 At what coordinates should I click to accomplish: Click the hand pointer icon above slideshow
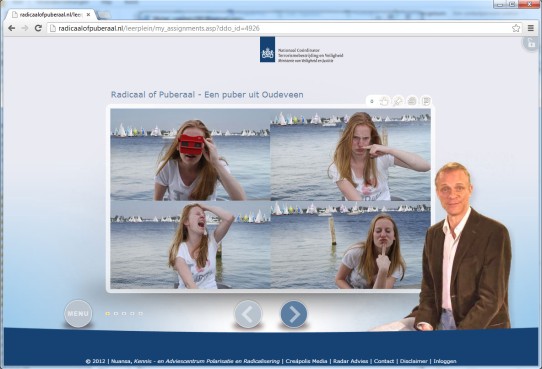tap(384, 101)
